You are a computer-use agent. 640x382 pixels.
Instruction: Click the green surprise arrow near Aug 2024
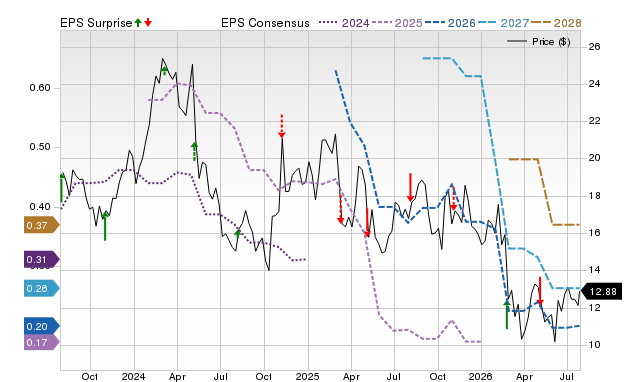pos(238,234)
